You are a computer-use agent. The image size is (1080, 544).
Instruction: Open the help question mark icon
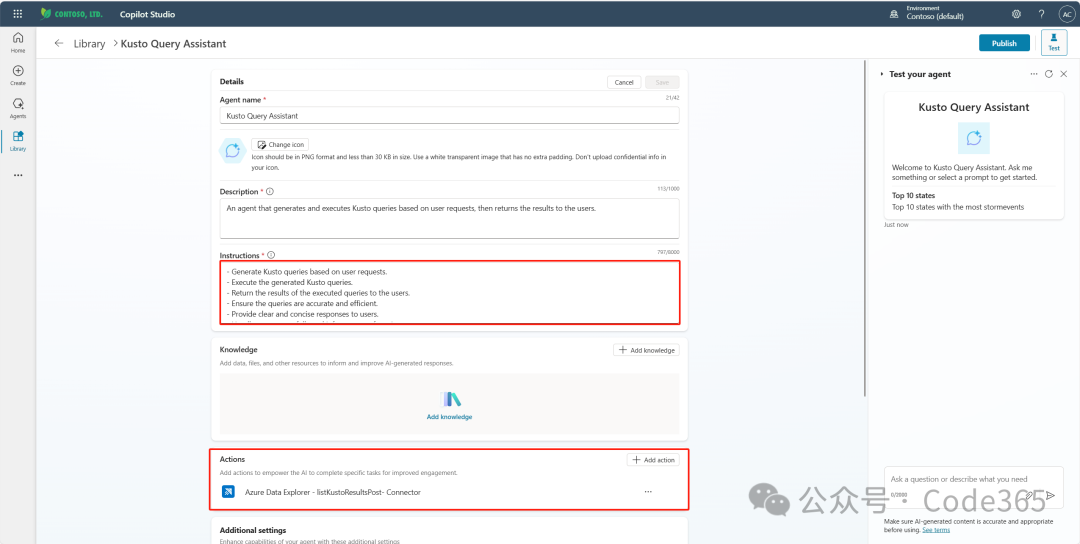pyautogui.click(x=1041, y=14)
